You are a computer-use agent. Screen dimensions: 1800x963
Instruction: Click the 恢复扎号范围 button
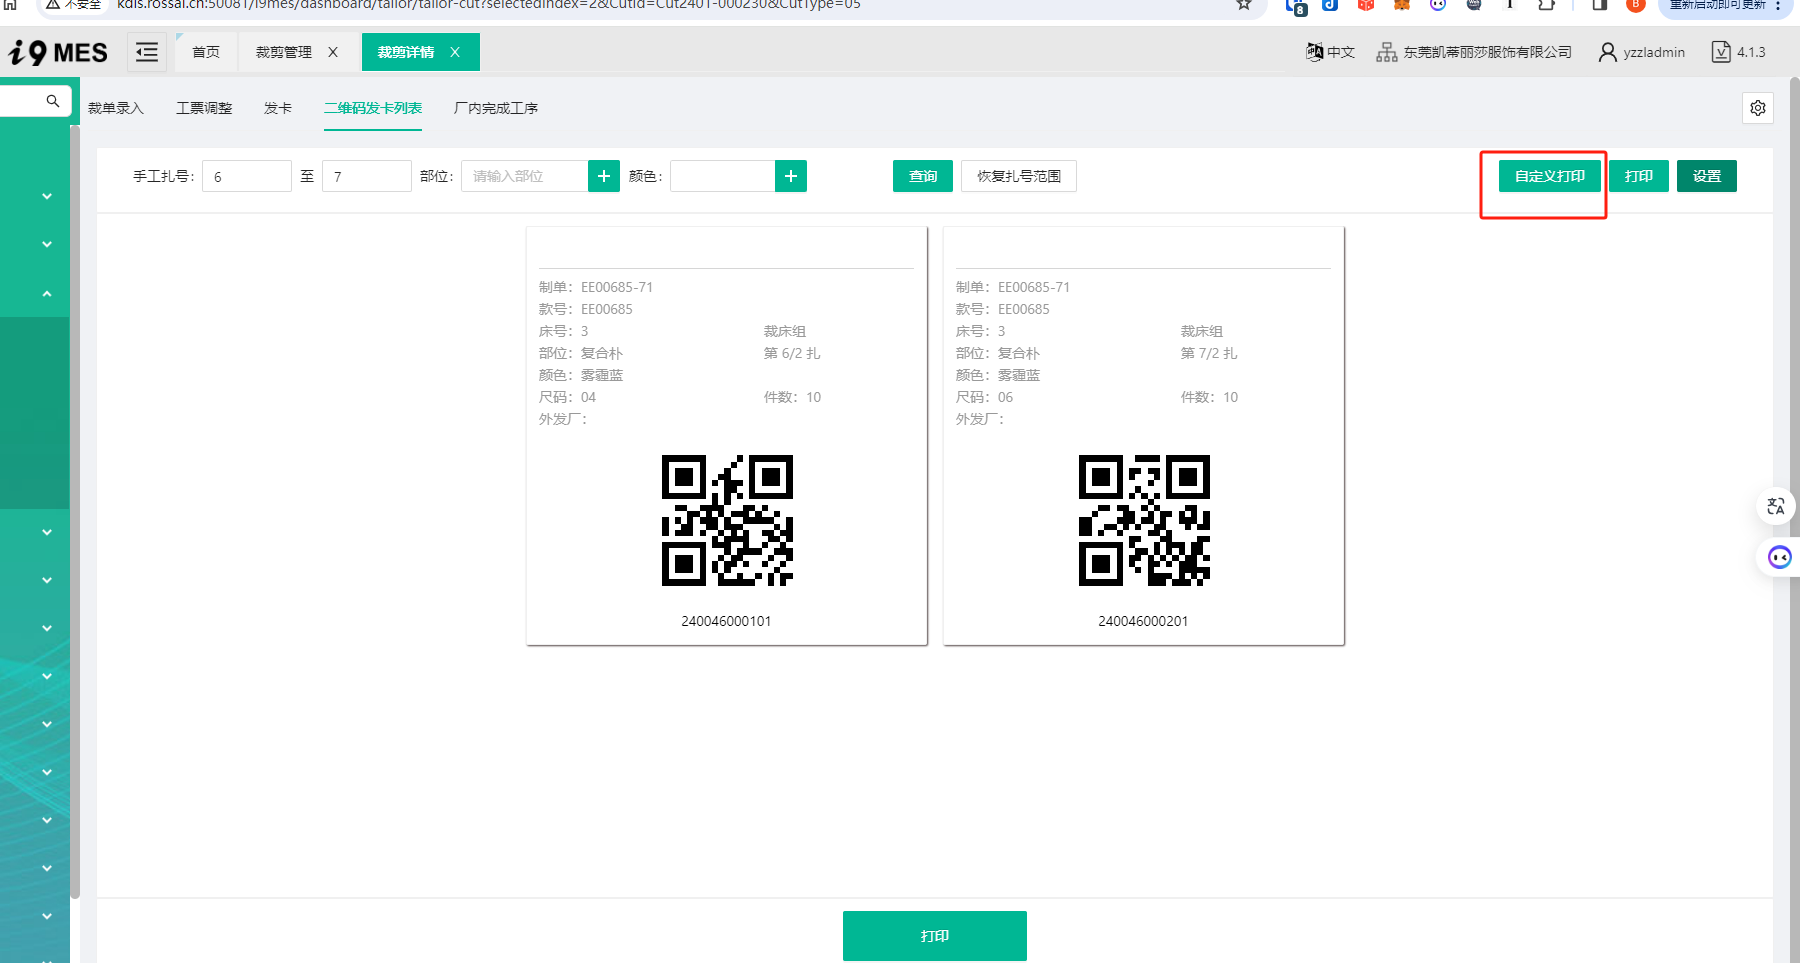point(1019,176)
